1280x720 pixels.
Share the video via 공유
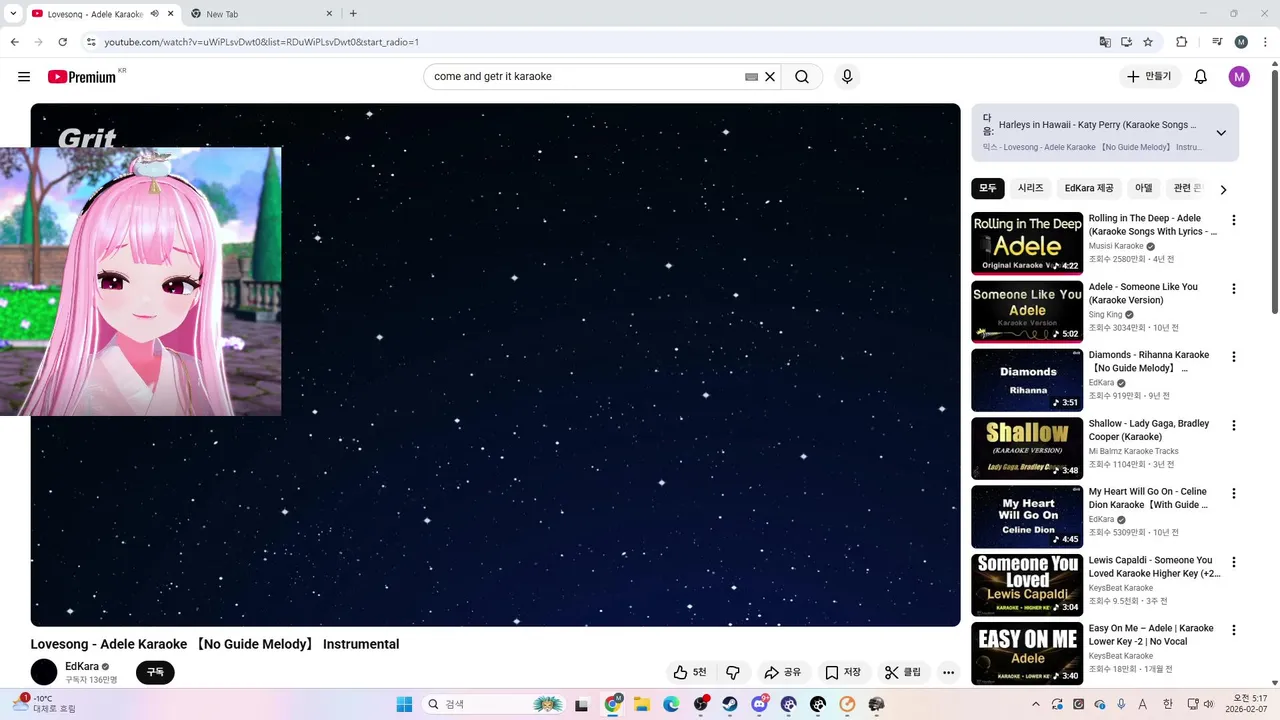(x=783, y=673)
